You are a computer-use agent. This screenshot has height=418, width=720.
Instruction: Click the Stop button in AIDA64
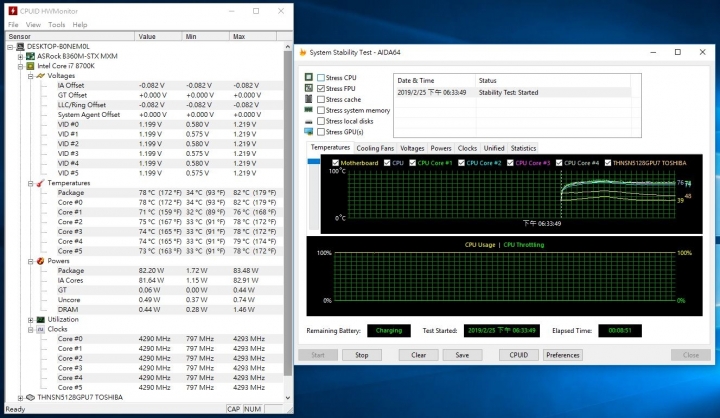coord(362,355)
